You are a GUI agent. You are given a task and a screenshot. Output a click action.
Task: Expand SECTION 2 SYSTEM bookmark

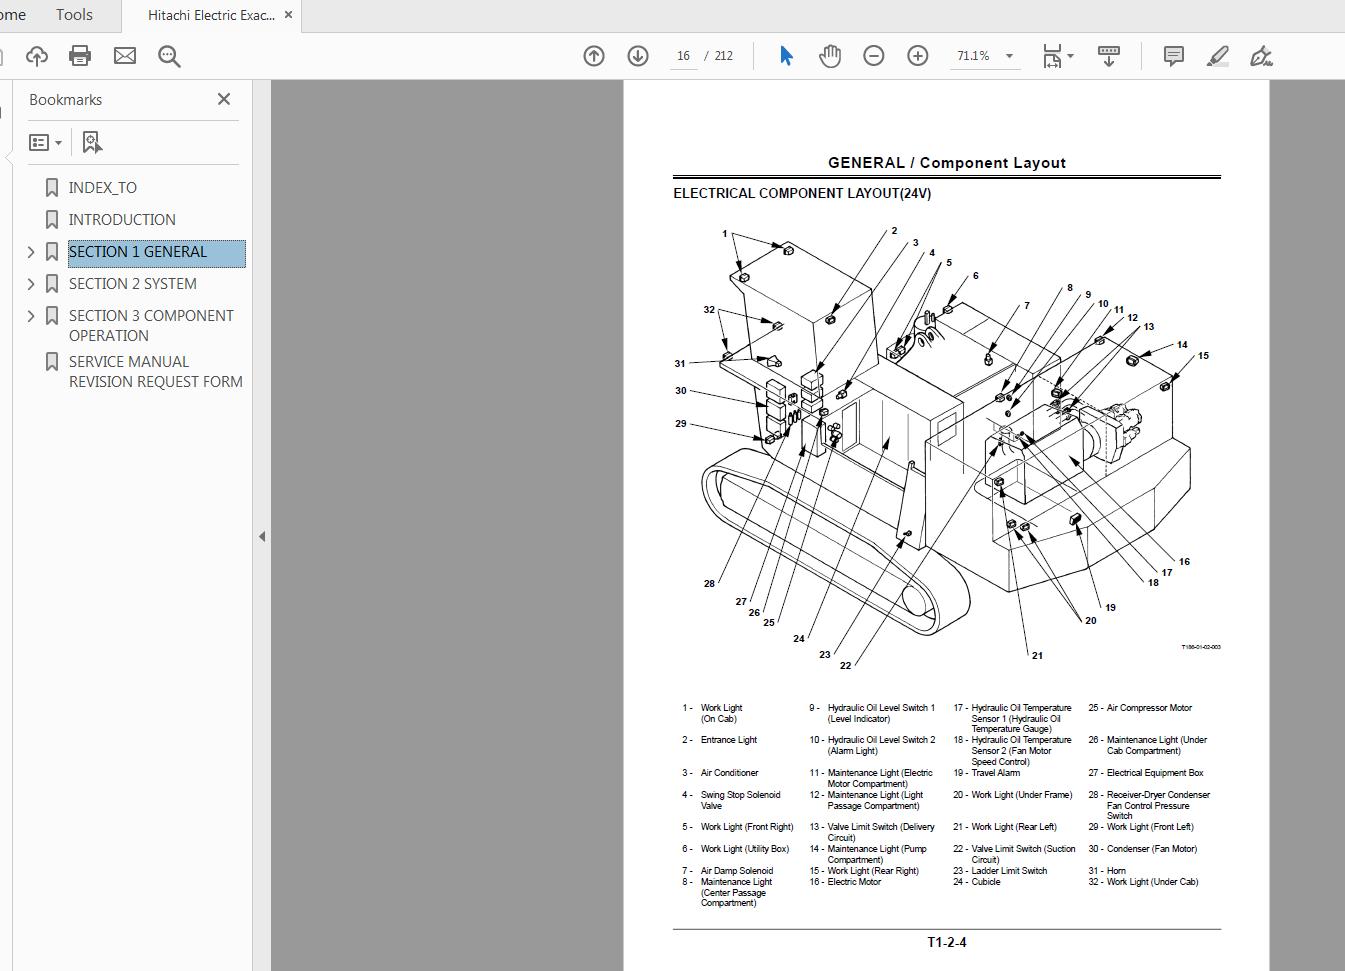click(31, 283)
